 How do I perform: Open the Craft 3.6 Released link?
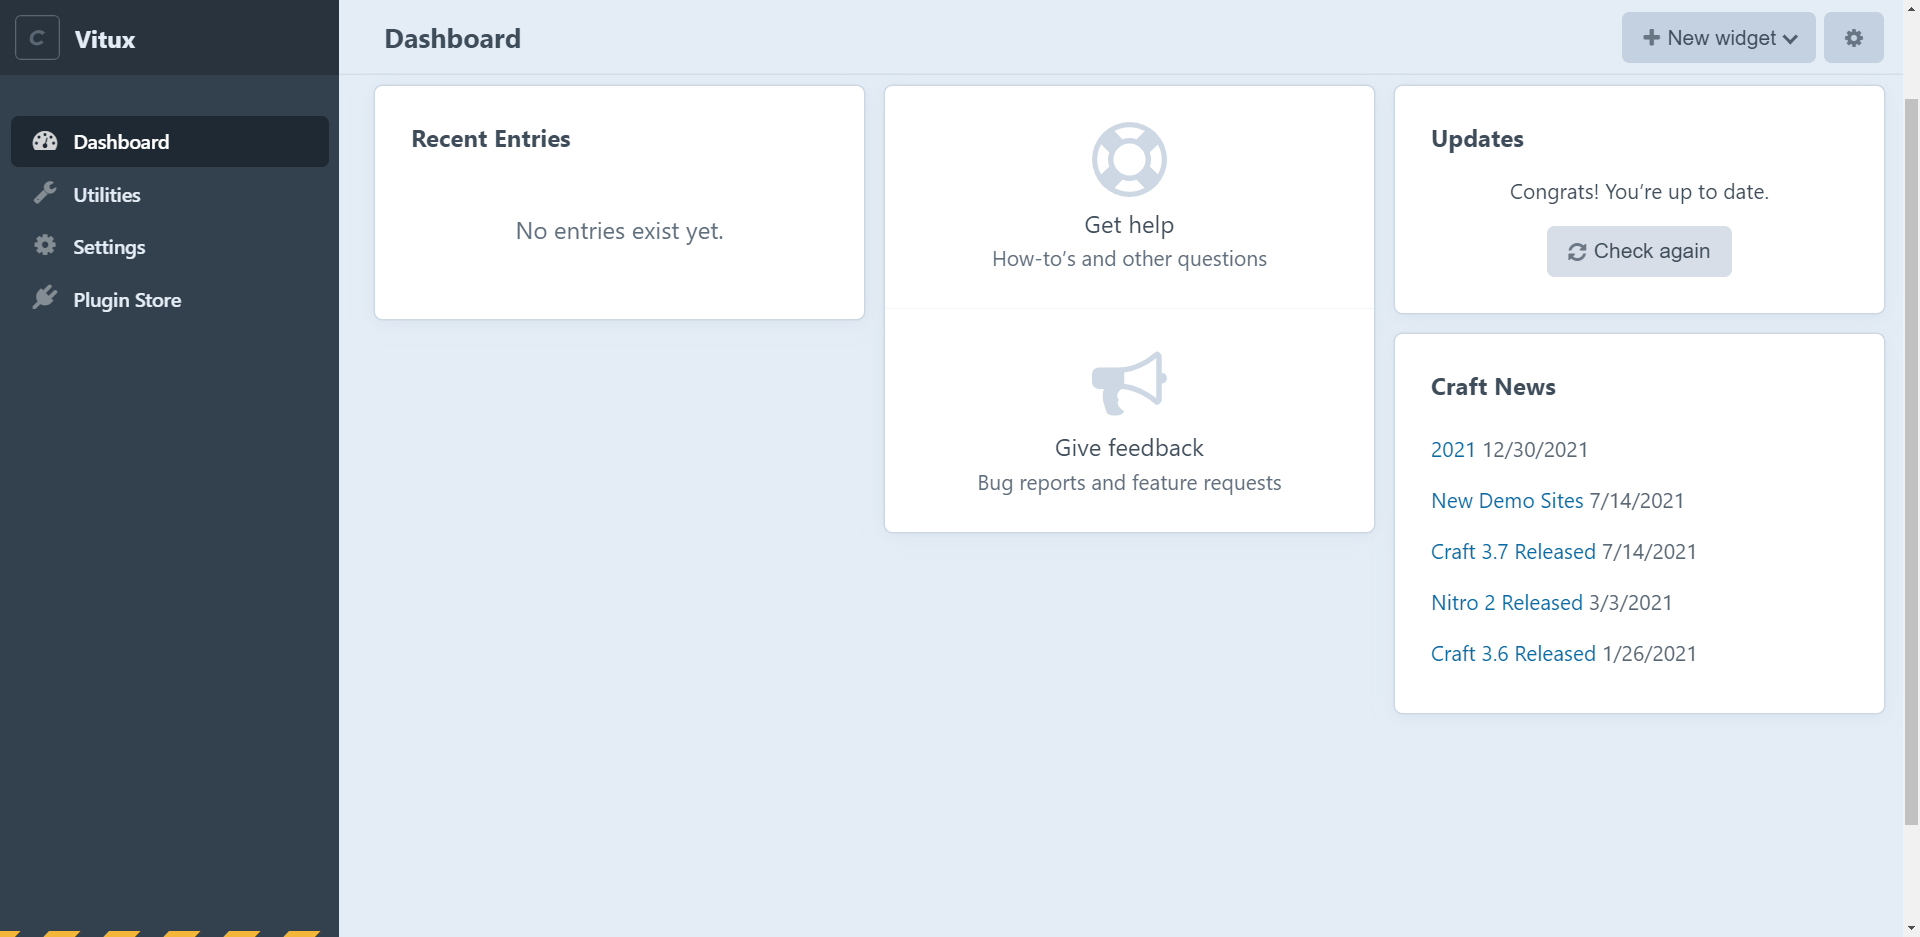[x=1512, y=653]
